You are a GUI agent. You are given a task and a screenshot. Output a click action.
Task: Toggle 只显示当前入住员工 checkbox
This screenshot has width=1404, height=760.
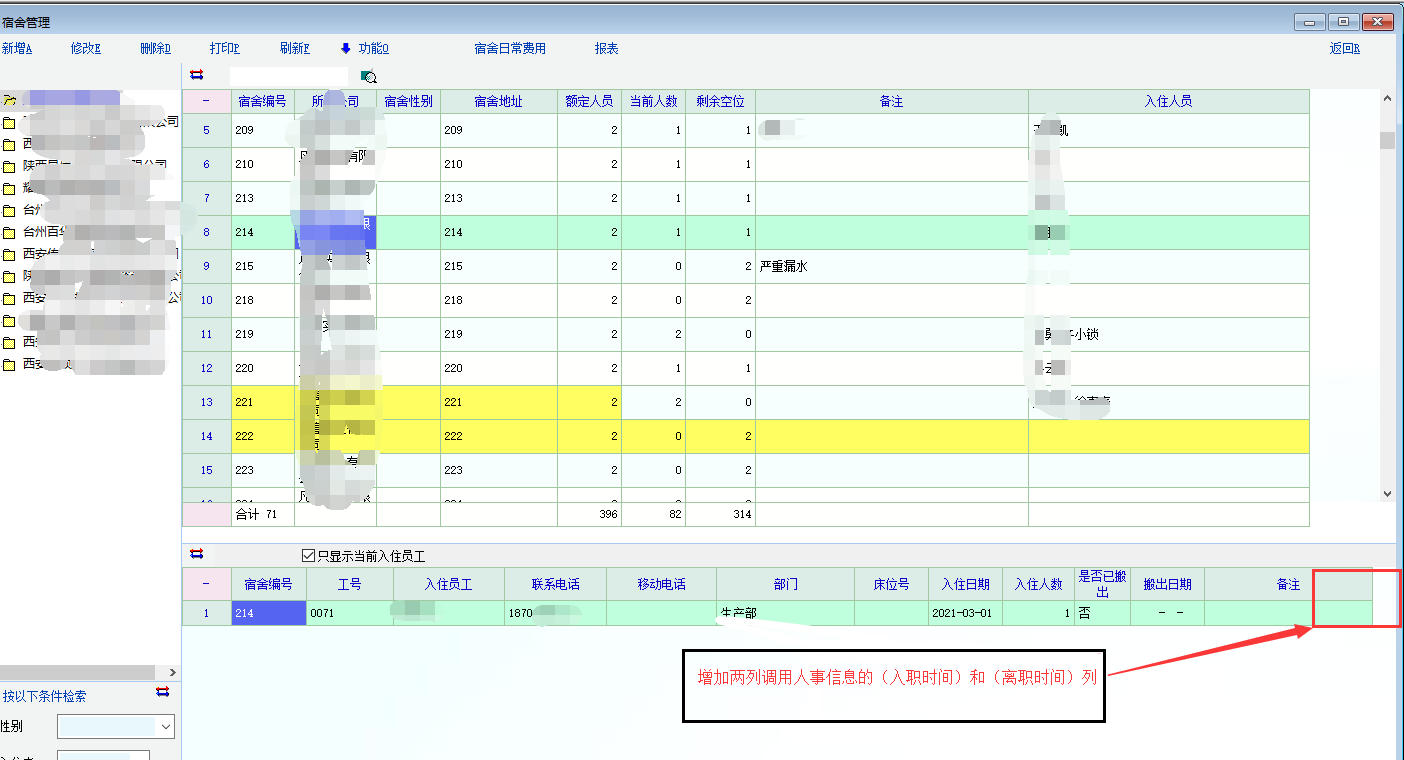point(308,556)
